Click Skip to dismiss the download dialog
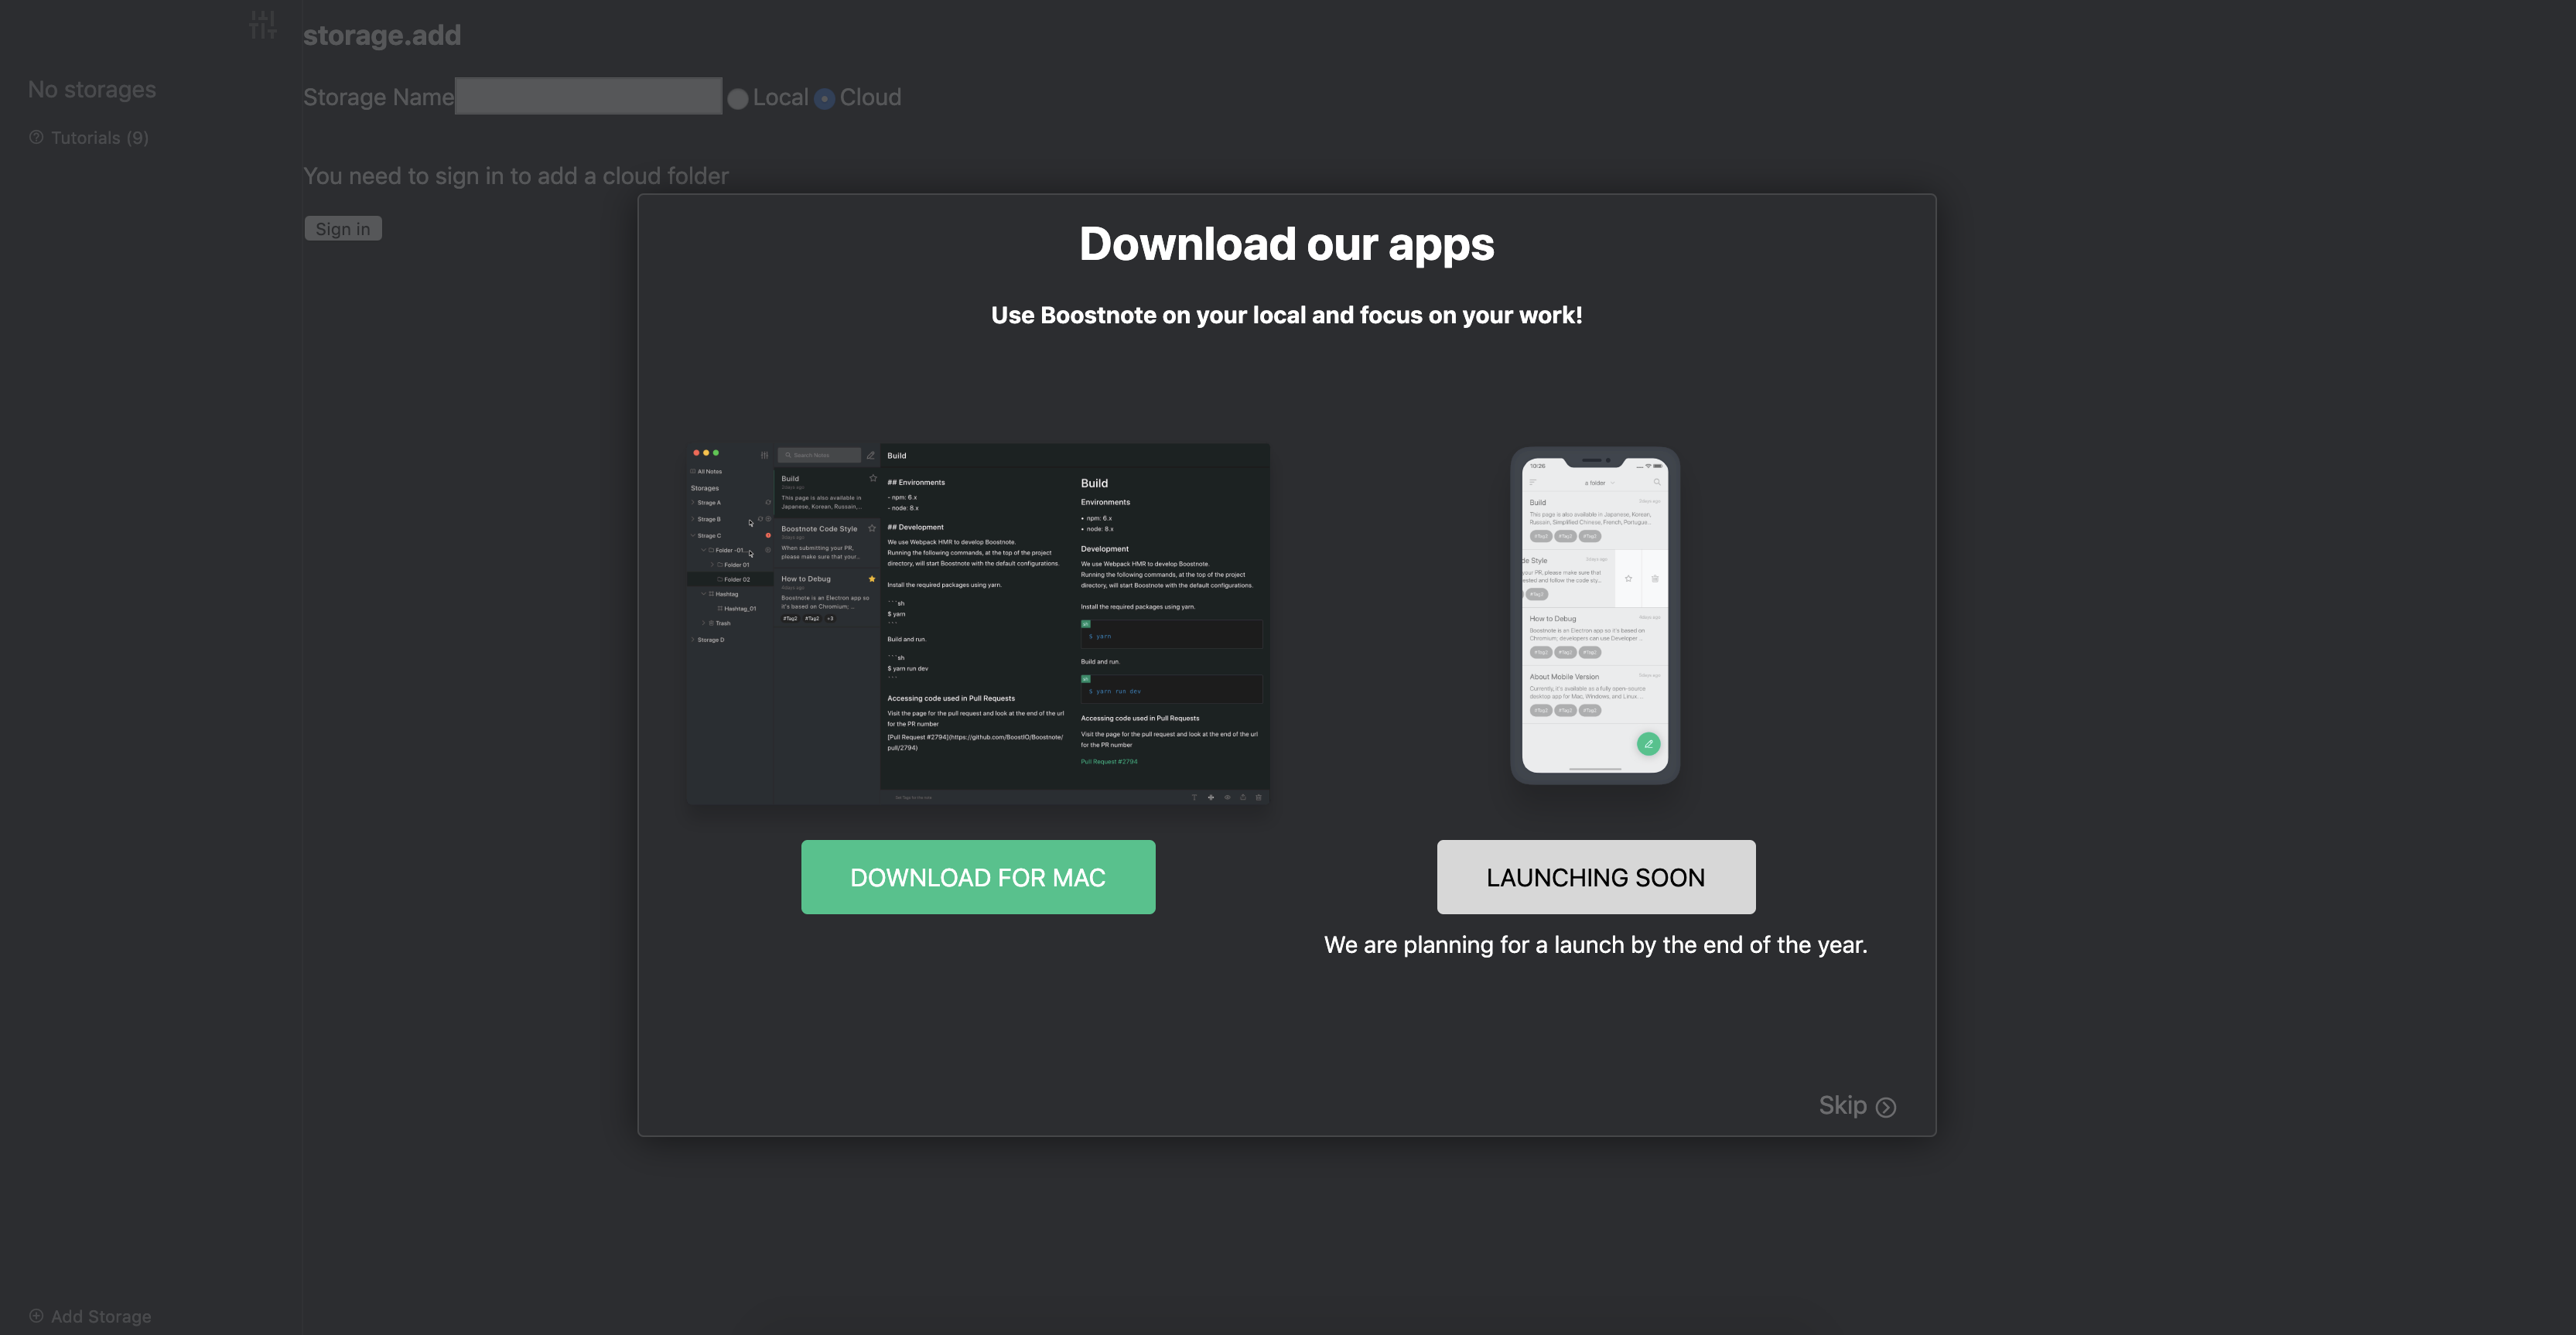This screenshot has width=2576, height=1335. pyautogui.click(x=1843, y=1105)
